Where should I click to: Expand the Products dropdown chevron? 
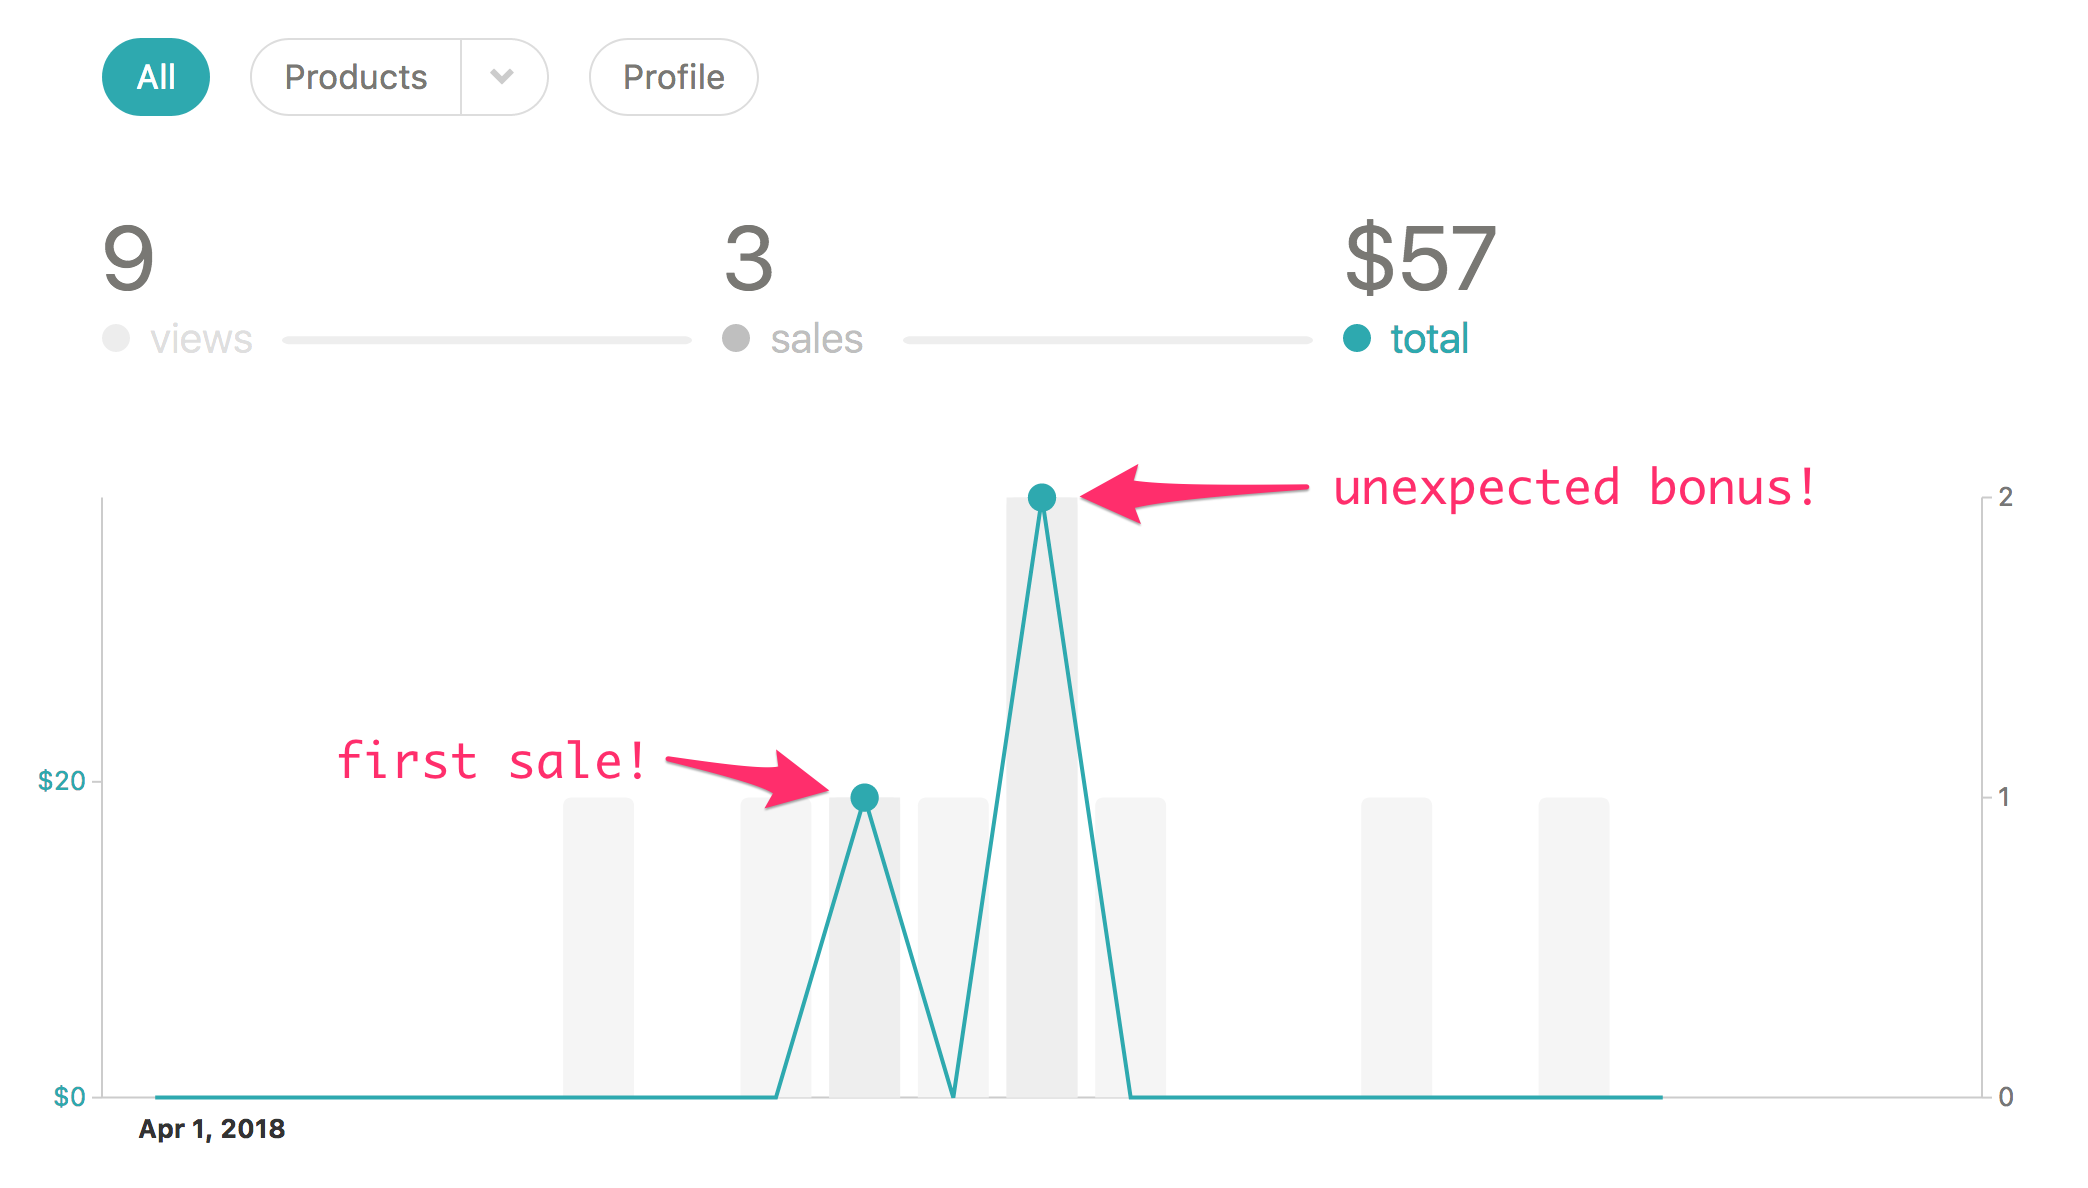point(503,77)
